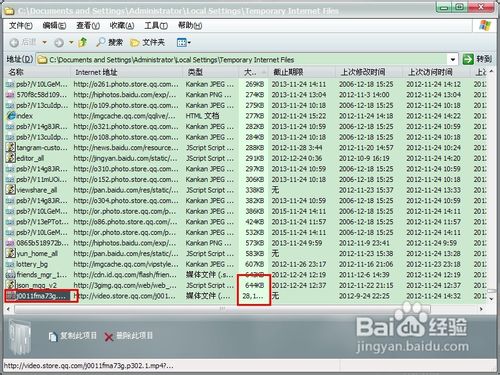500x375 pixels.
Task: Click the horizontal scrollbar thumb
Action: coord(222,309)
